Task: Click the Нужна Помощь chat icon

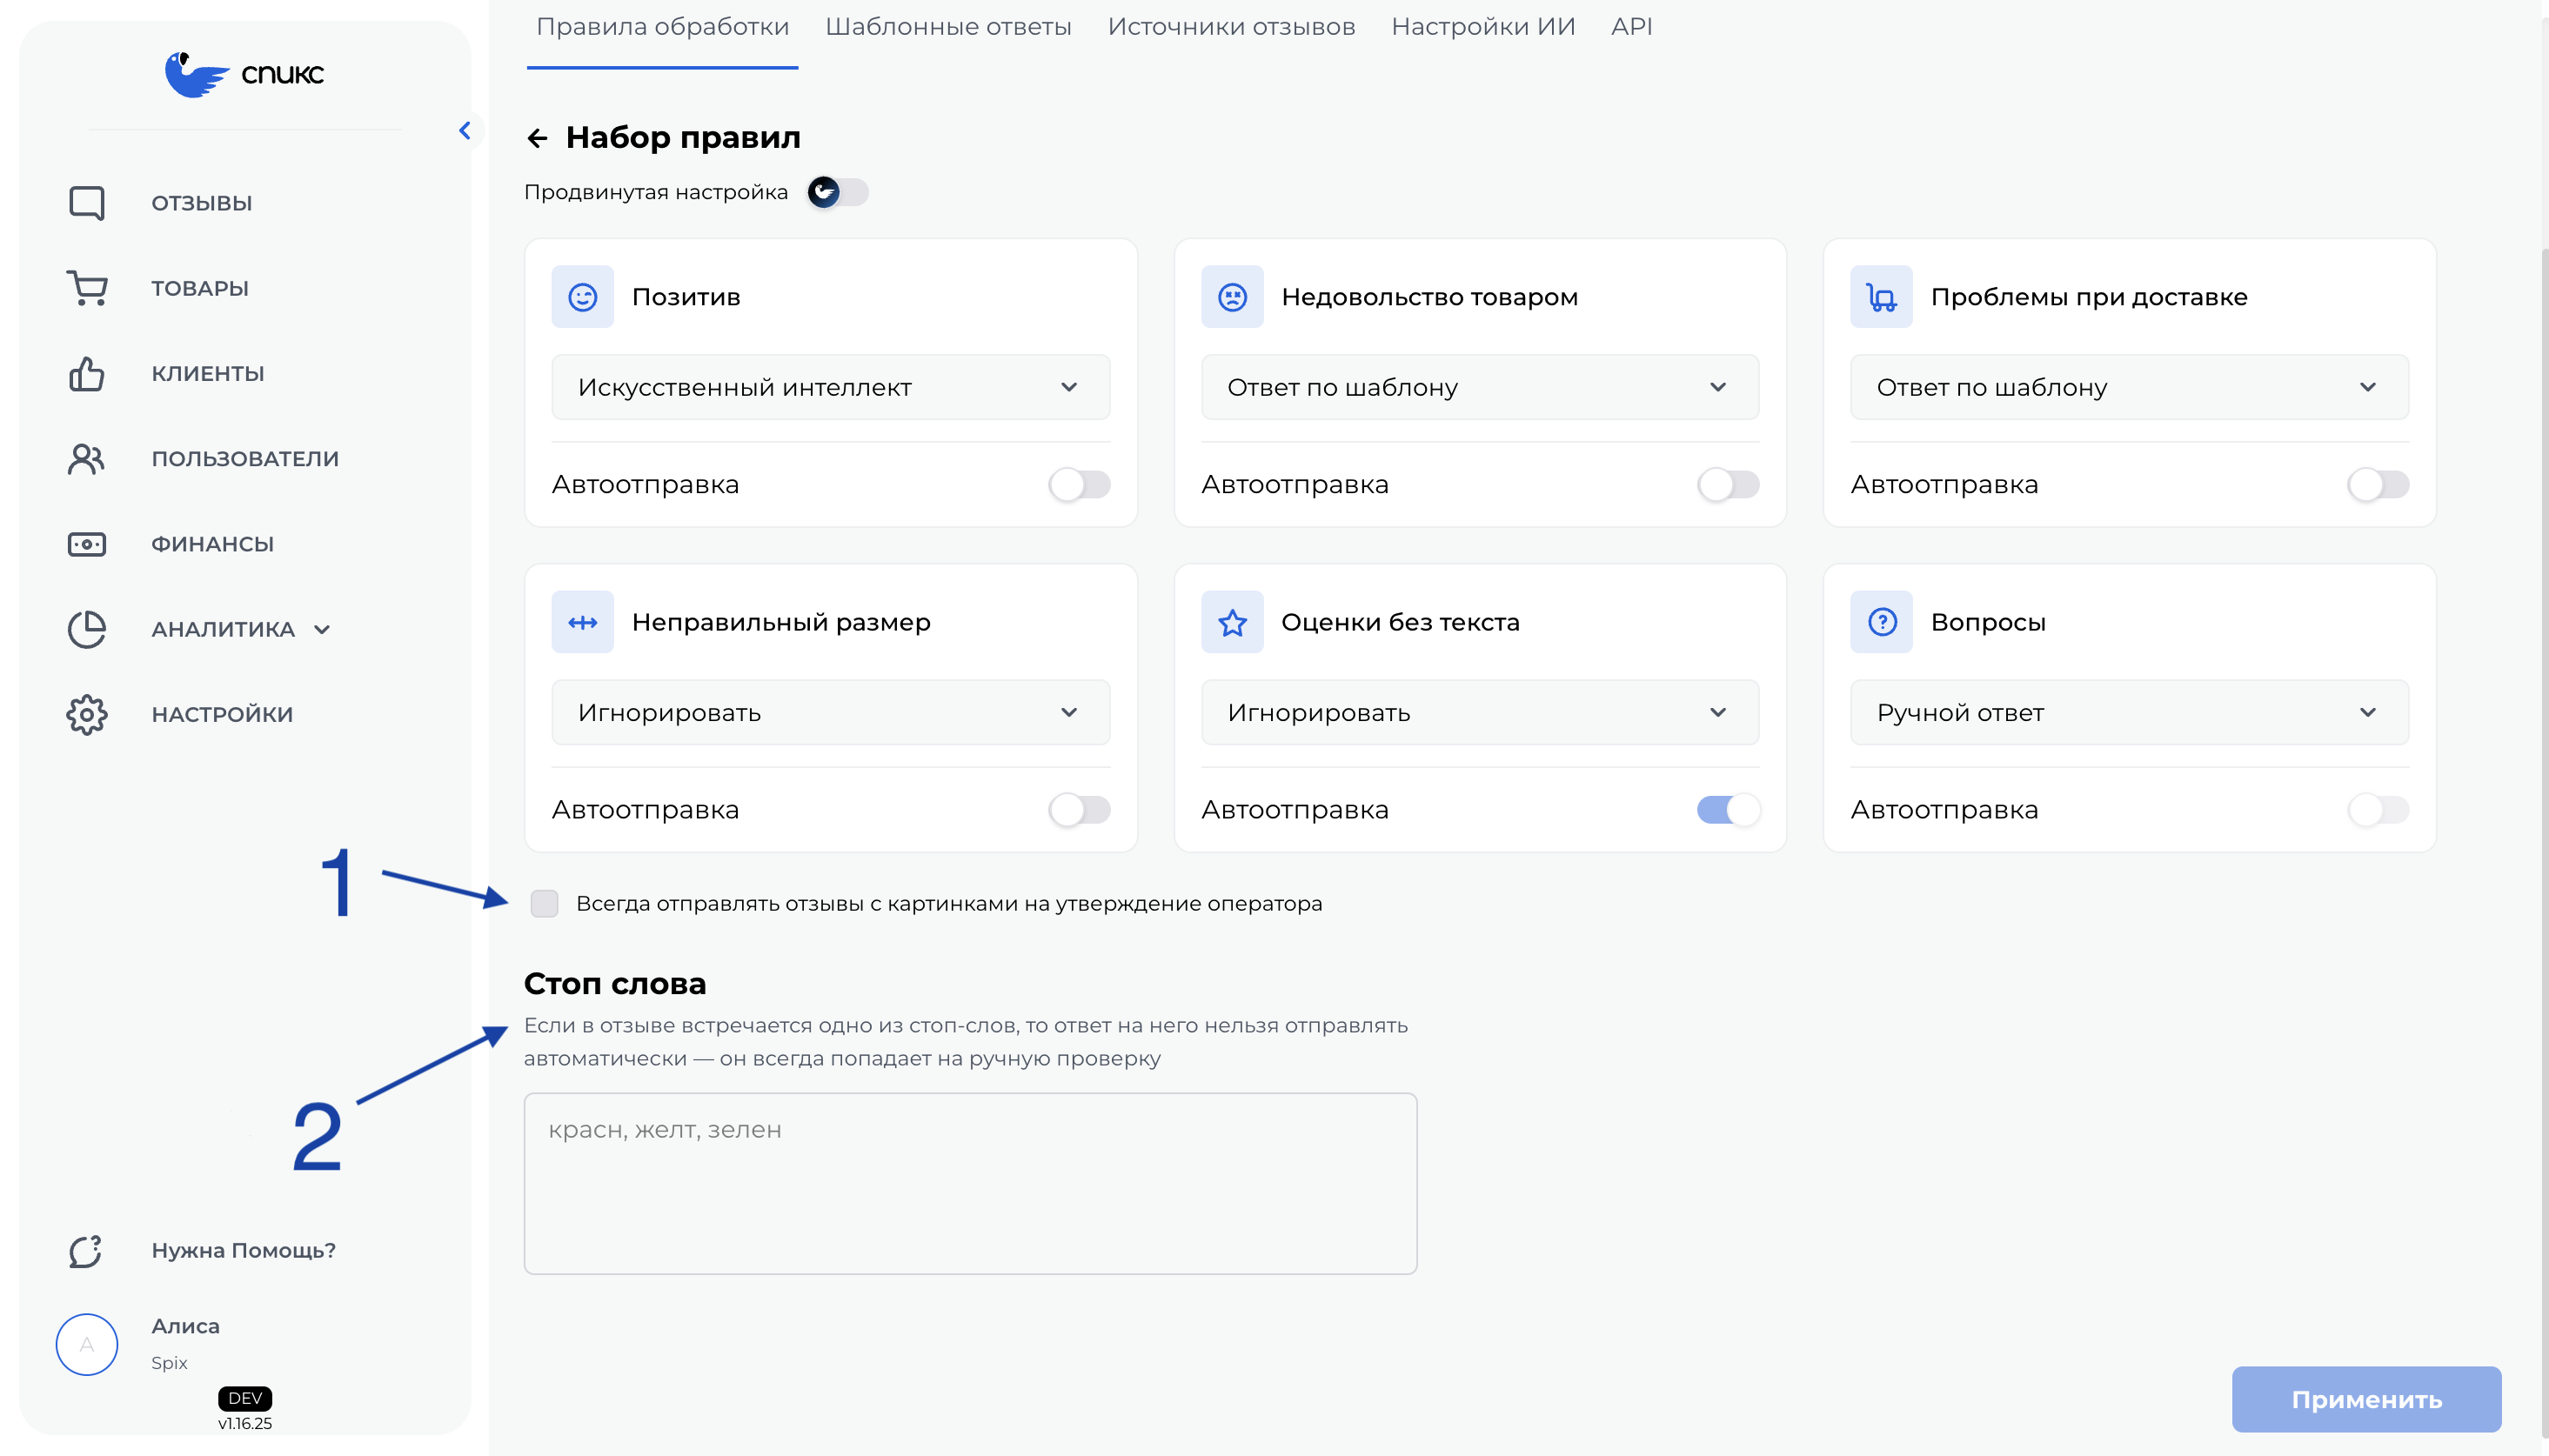Action: (x=87, y=1250)
